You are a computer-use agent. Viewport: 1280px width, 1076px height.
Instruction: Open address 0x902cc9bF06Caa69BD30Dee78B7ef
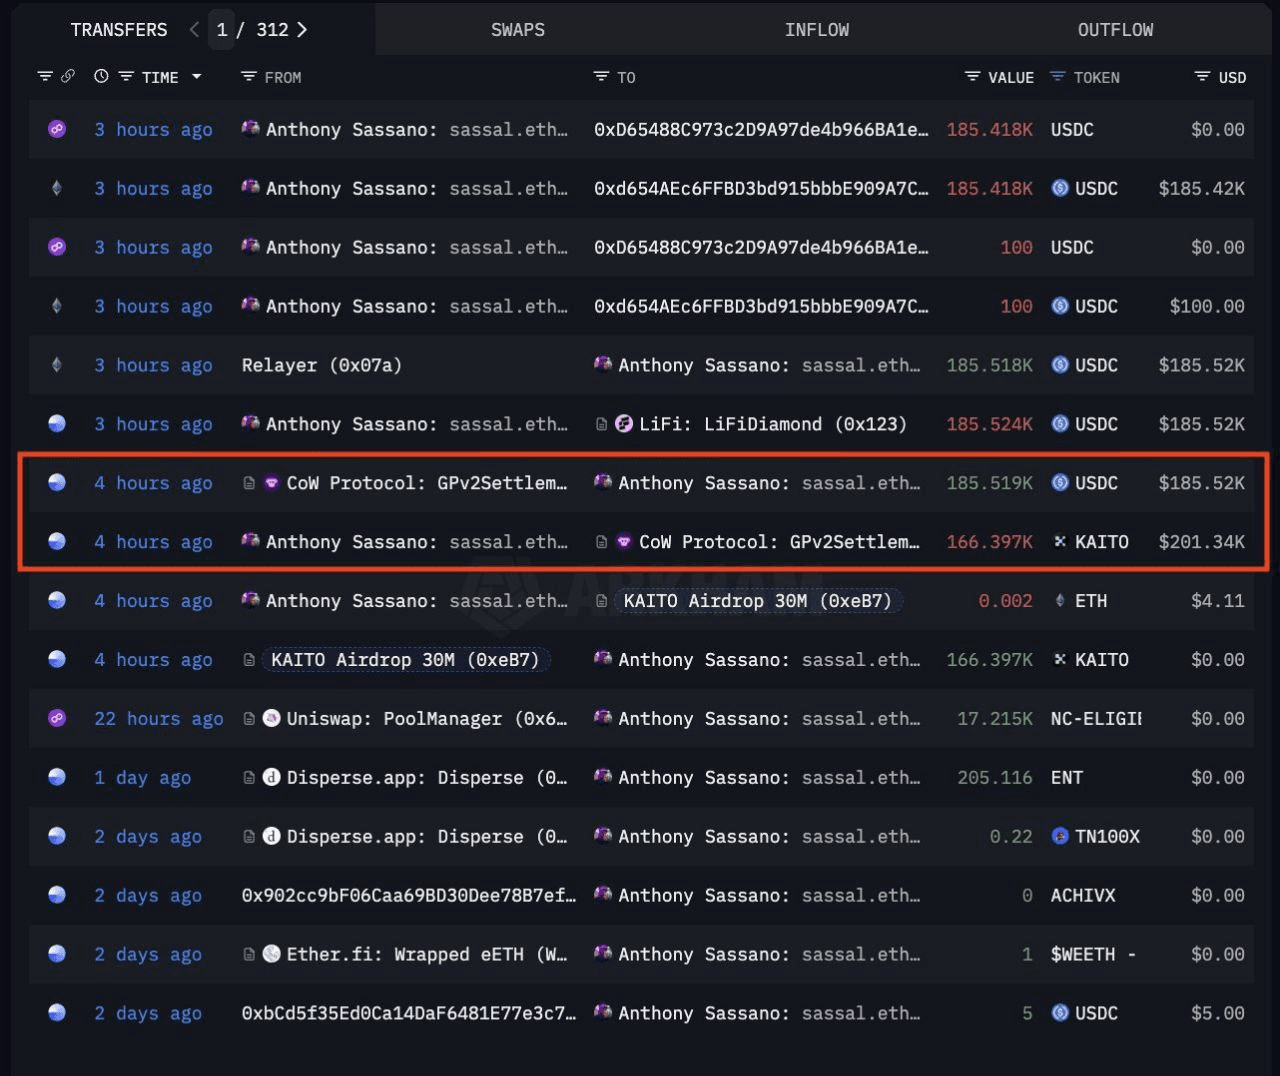(409, 896)
